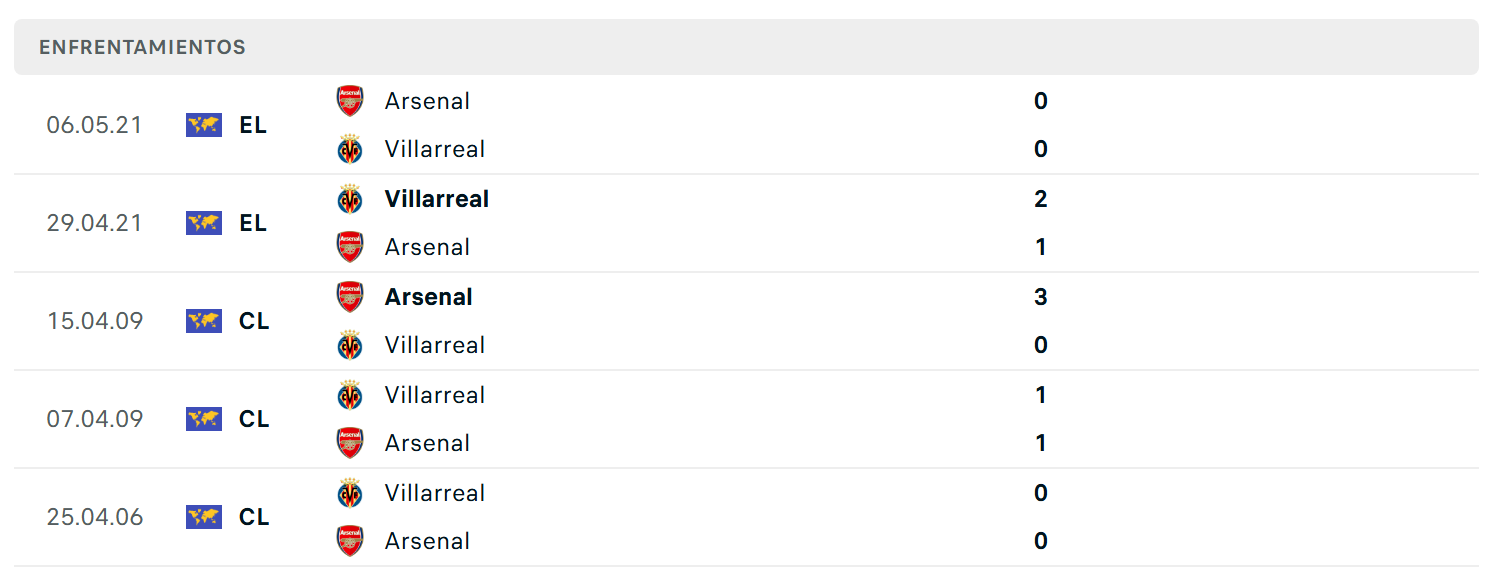
Task: Click world map flag icon beside 15.04.09
Action: [x=204, y=321]
